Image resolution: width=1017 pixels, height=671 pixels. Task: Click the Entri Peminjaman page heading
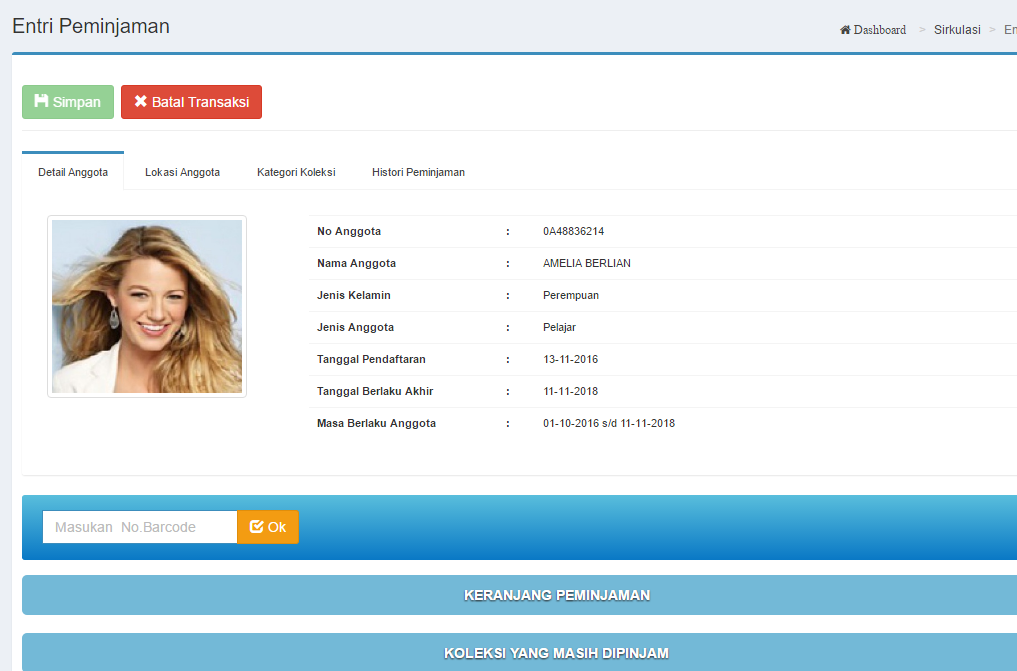[x=91, y=27]
